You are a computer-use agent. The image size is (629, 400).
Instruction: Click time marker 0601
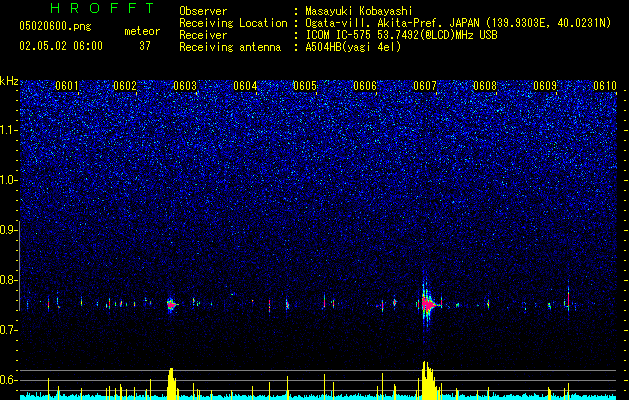(67, 86)
